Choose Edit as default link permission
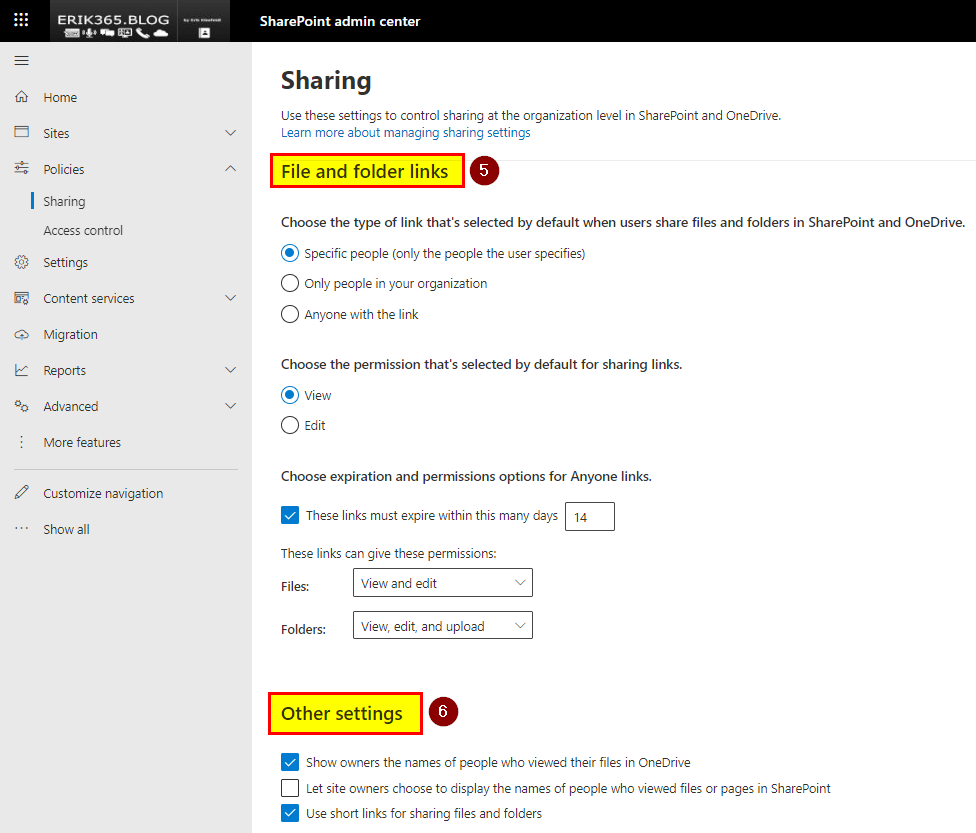This screenshot has width=976, height=833. 290,425
